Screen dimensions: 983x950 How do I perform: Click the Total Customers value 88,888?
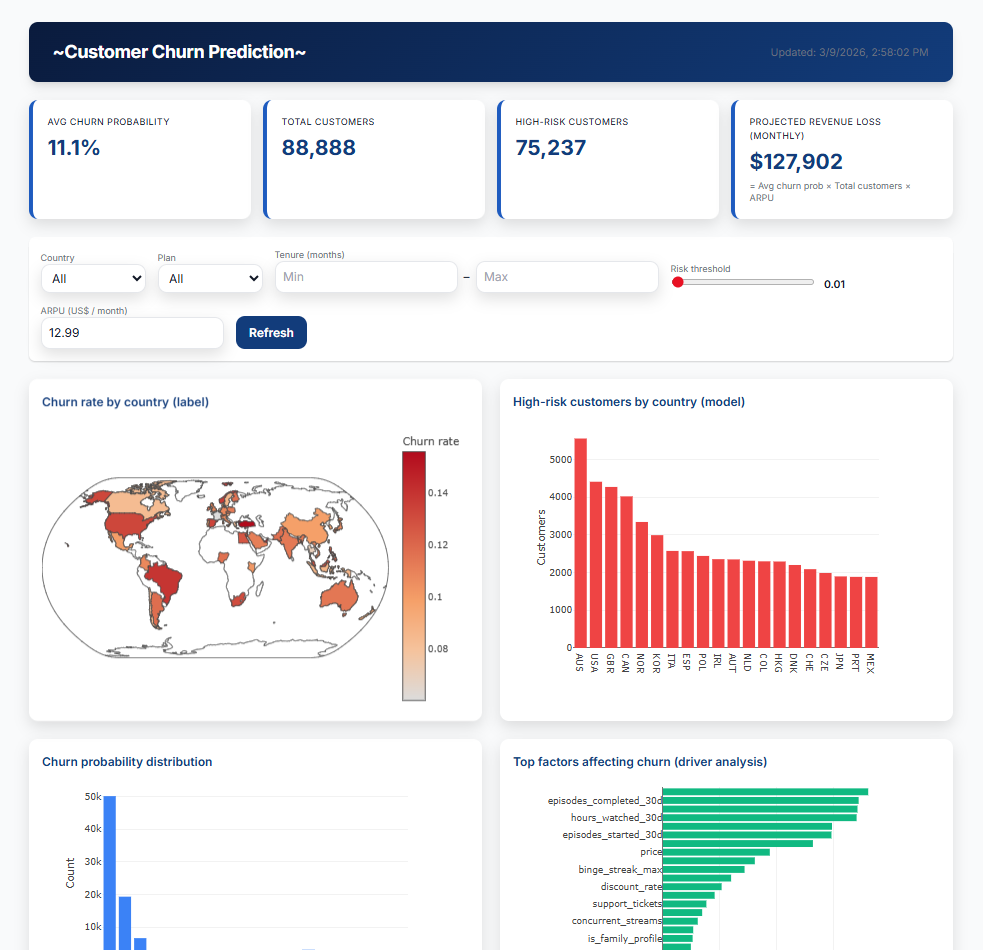pos(318,147)
